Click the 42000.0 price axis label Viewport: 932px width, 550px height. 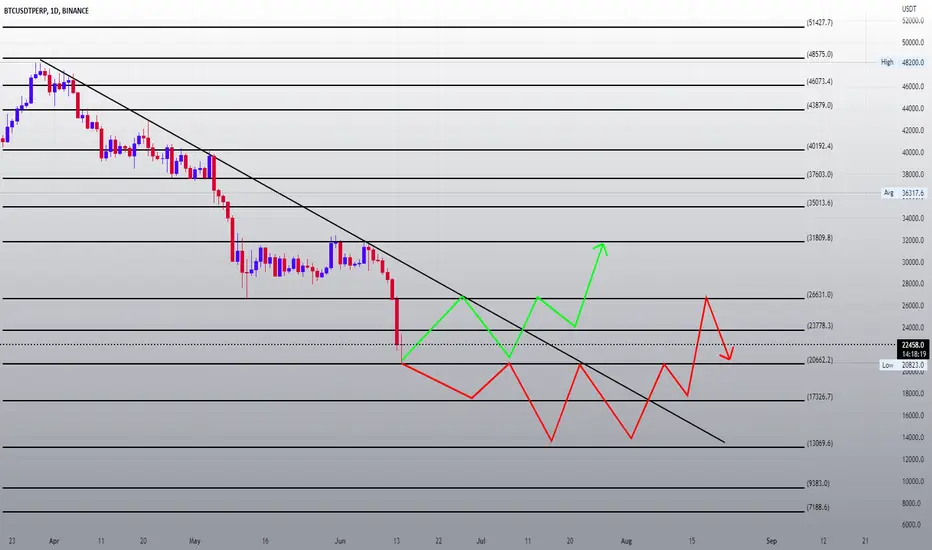(913, 130)
